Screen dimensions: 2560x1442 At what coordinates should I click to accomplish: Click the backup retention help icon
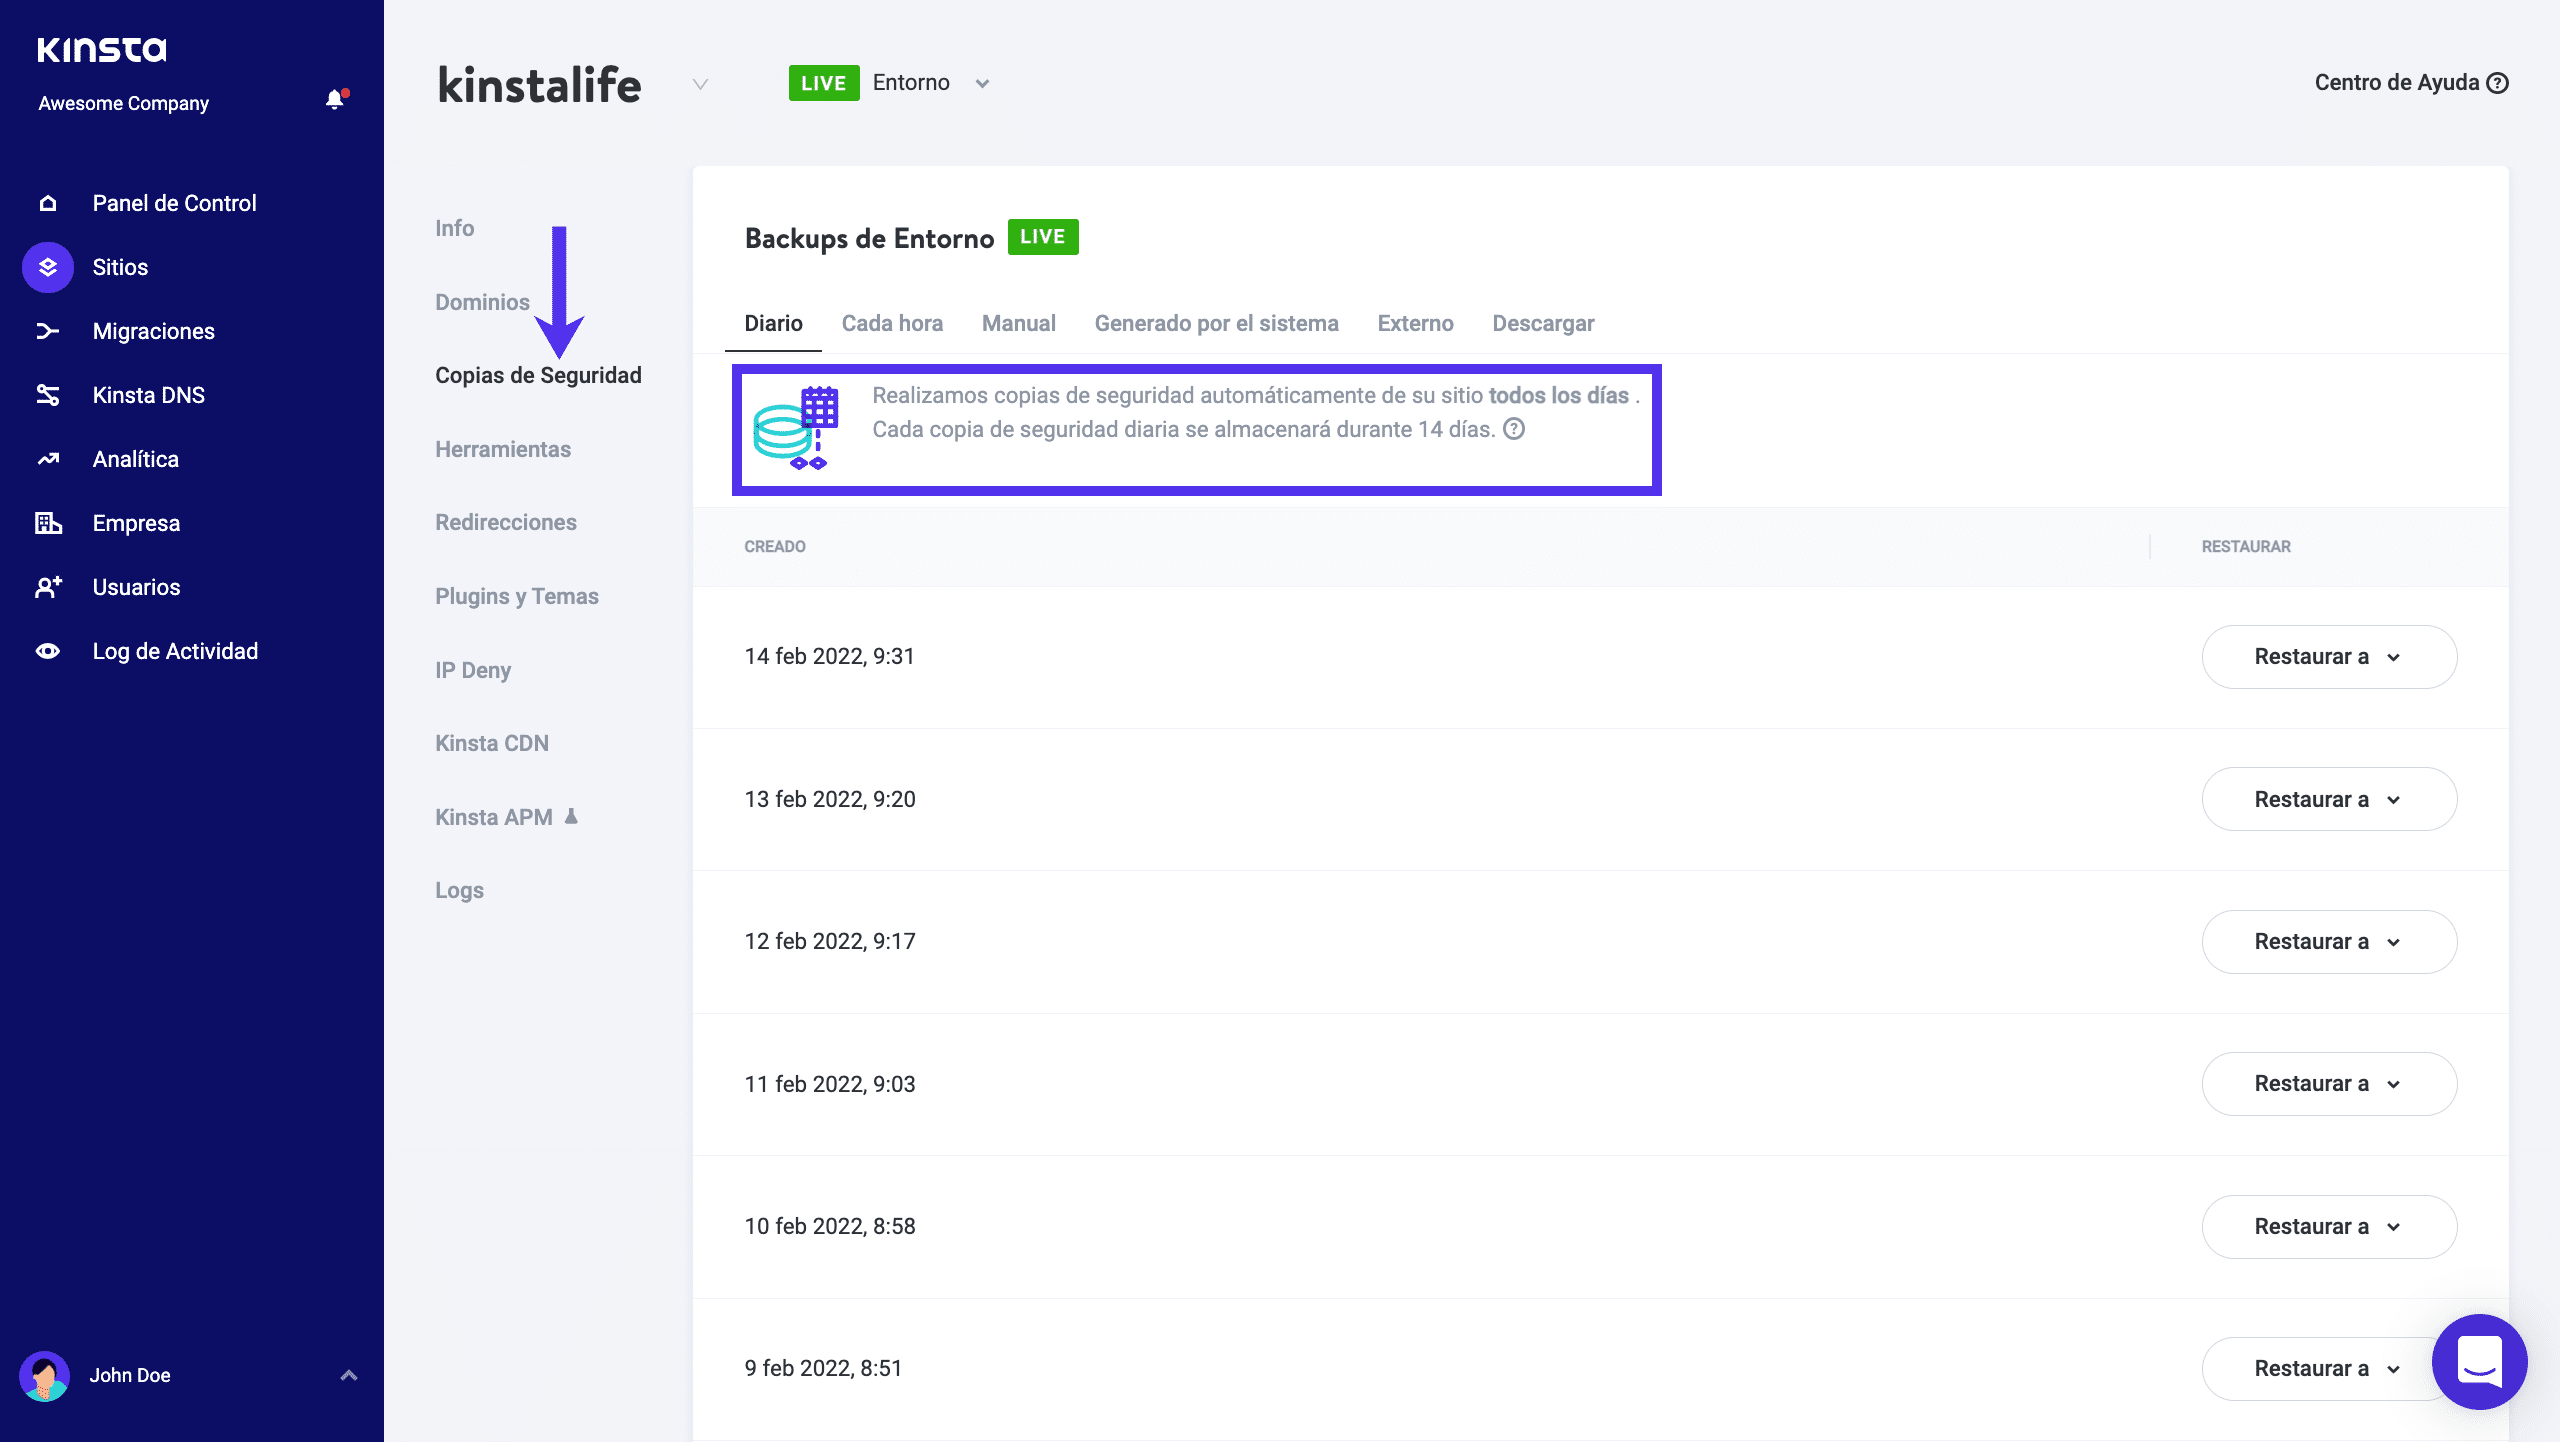point(1514,429)
